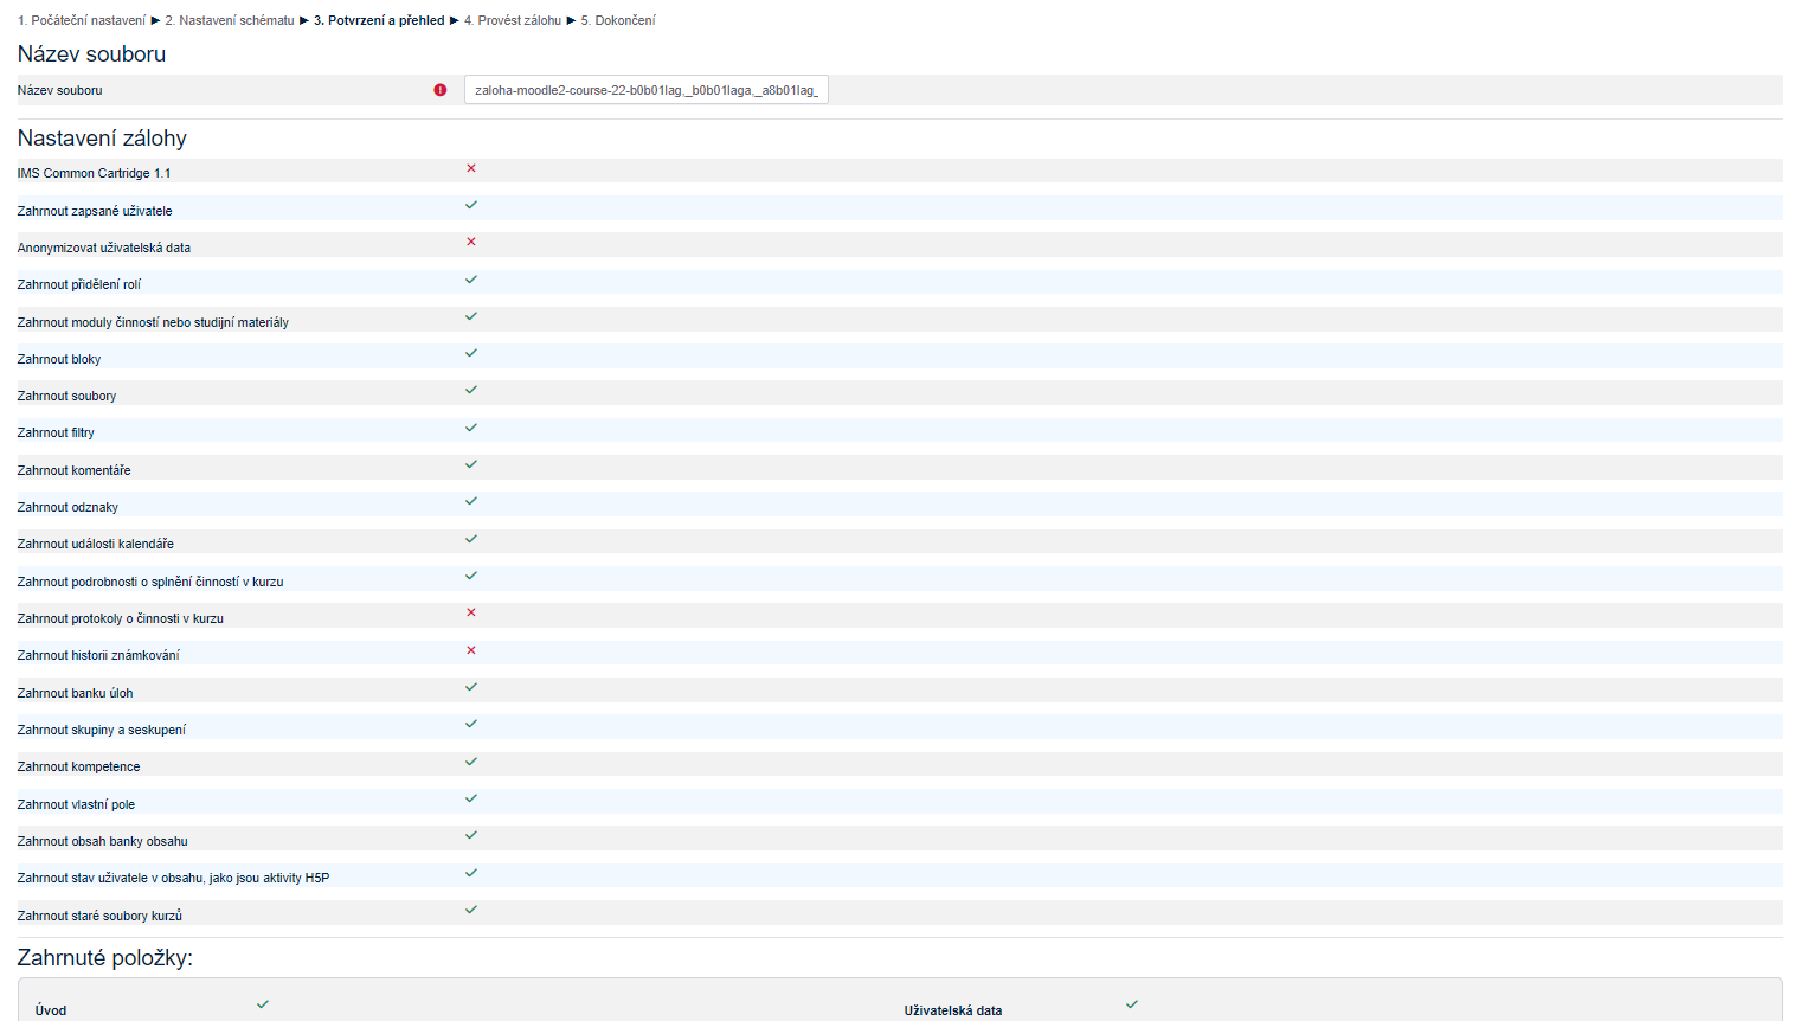This screenshot has height=1021, width=1800.
Task: Click the check mark for Zahrnout odznaky
Action: [471, 501]
